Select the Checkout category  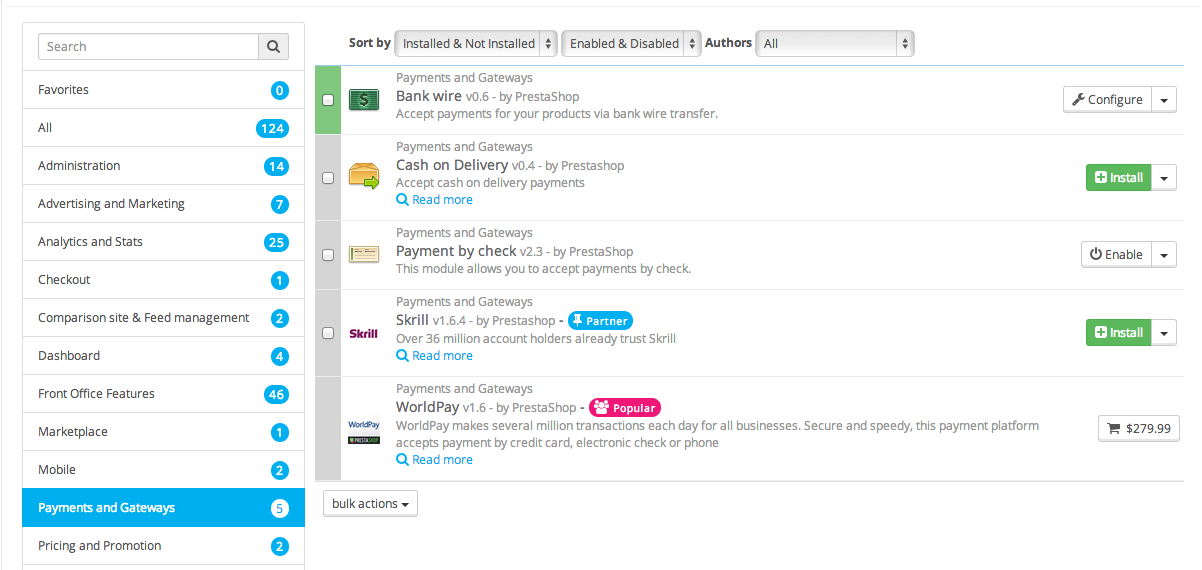[163, 280]
